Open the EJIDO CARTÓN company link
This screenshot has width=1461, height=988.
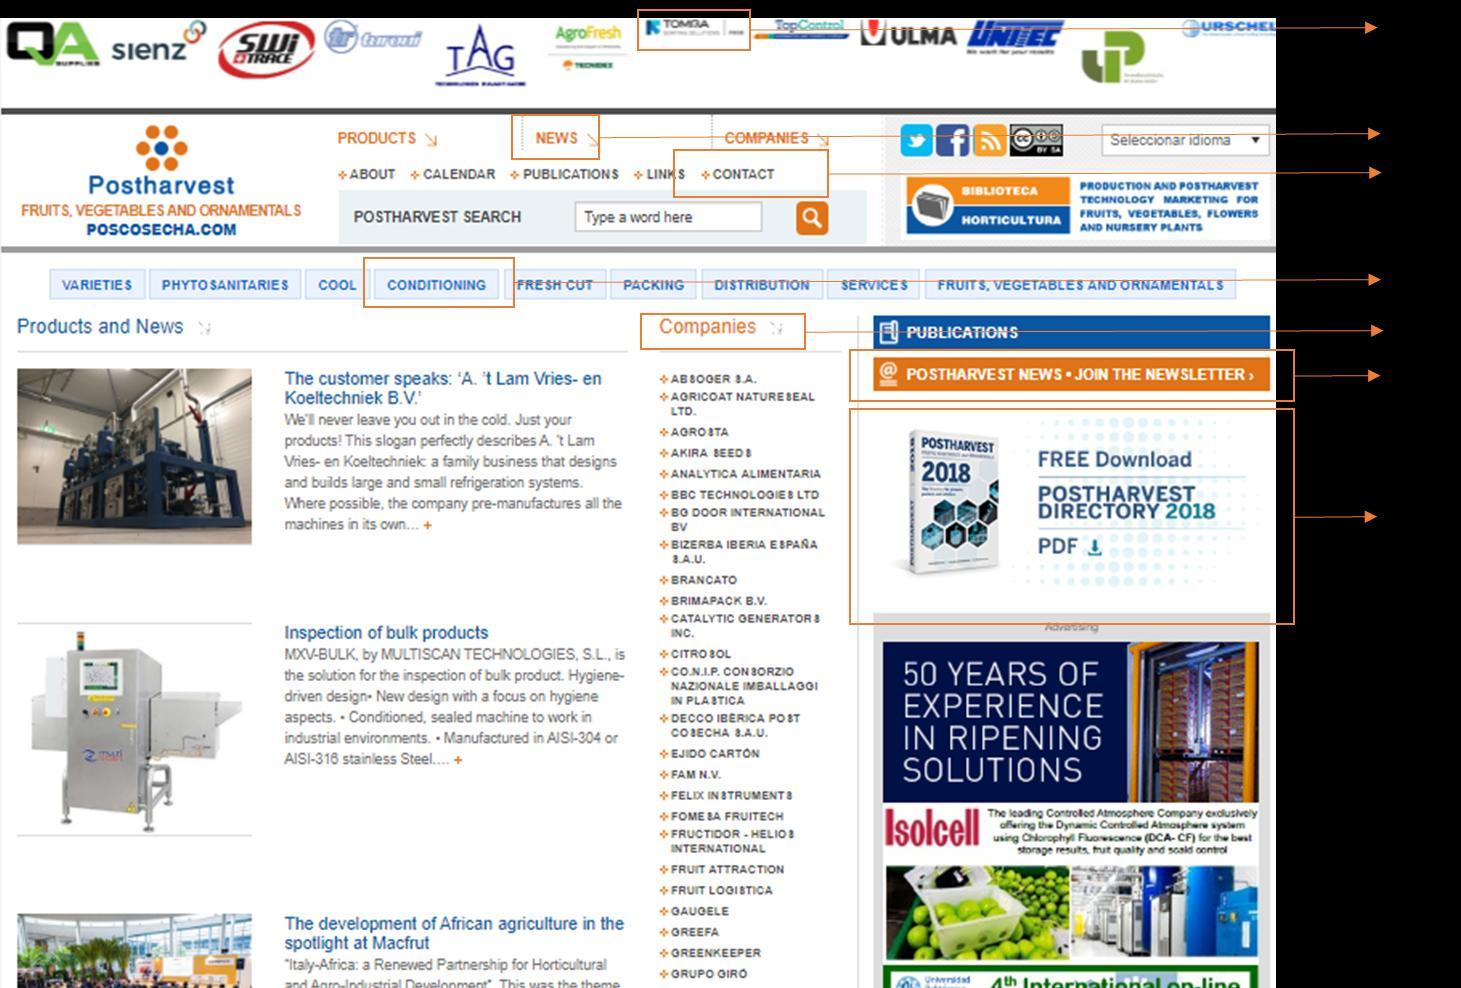coord(714,754)
